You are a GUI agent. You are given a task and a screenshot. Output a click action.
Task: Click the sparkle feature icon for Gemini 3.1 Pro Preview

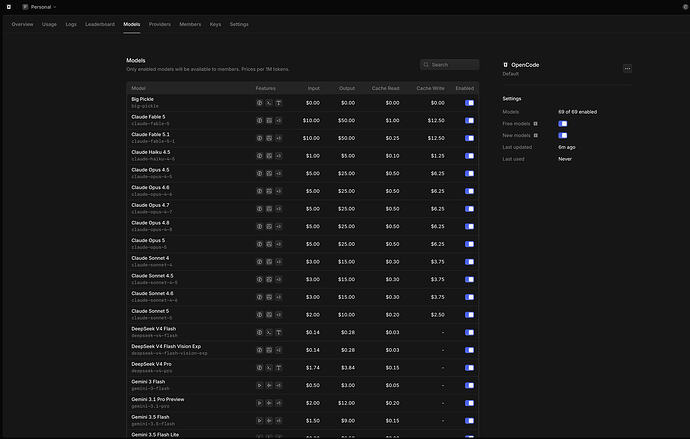point(269,403)
